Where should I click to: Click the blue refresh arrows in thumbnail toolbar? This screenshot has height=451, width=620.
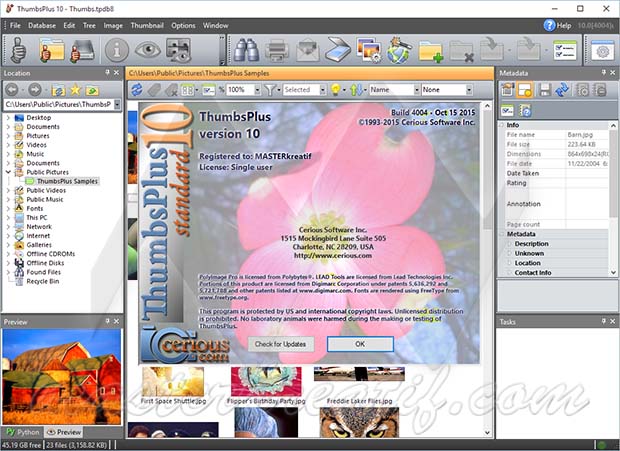137,90
